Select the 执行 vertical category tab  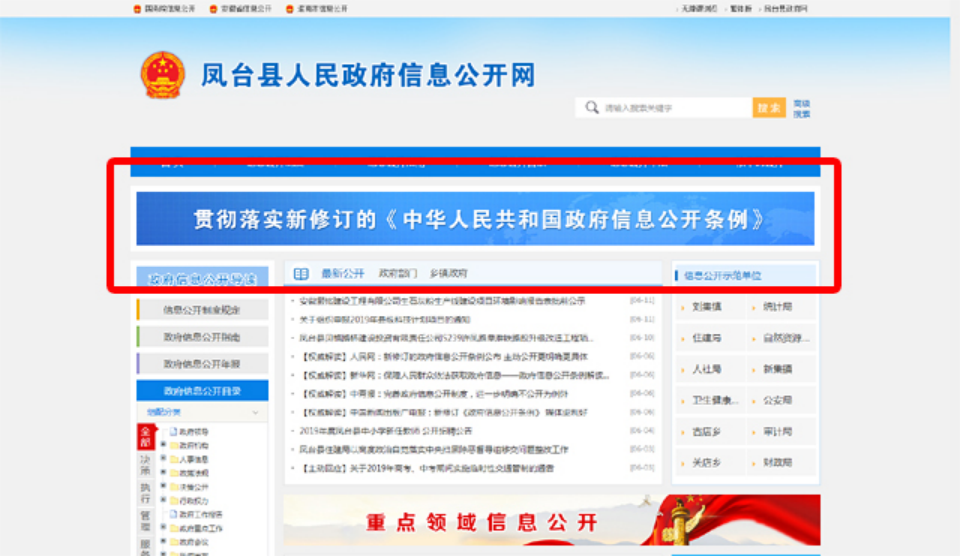tap(144, 493)
